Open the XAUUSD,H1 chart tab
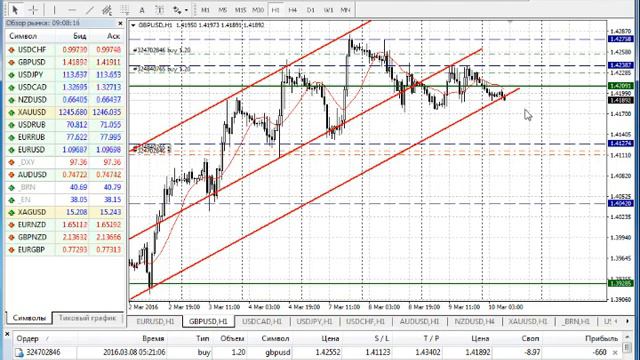Viewport: 640px width, 360px height. tap(528, 321)
